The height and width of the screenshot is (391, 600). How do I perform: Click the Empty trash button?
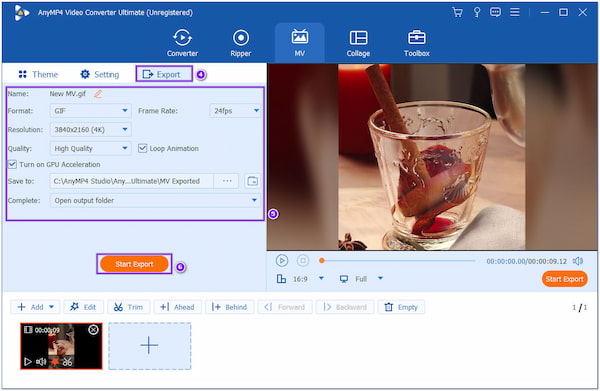click(x=401, y=307)
